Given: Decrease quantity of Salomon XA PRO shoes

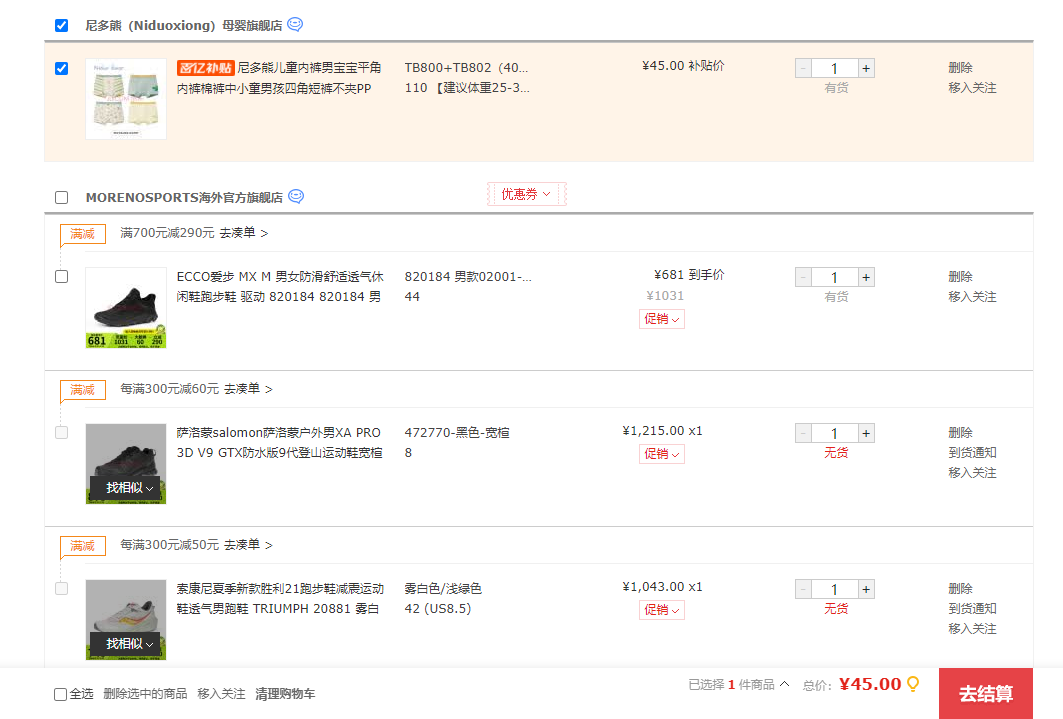Looking at the screenshot, I should click(x=803, y=433).
